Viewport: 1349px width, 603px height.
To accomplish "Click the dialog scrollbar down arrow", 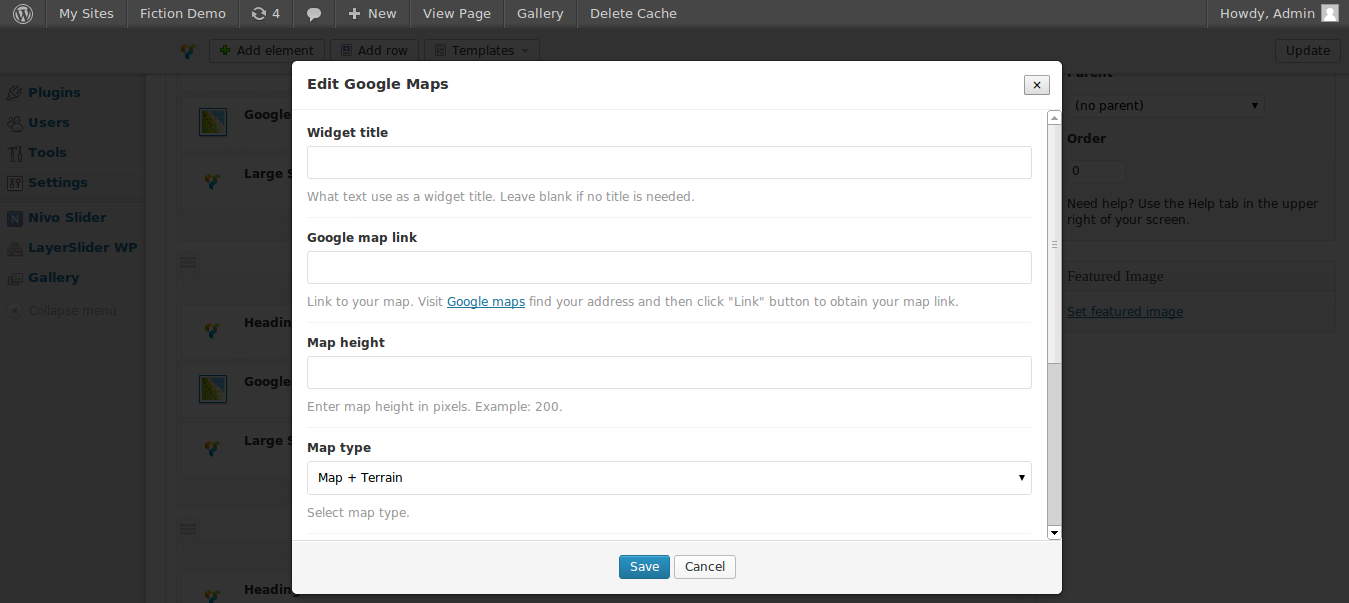I will (x=1054, y=533).
